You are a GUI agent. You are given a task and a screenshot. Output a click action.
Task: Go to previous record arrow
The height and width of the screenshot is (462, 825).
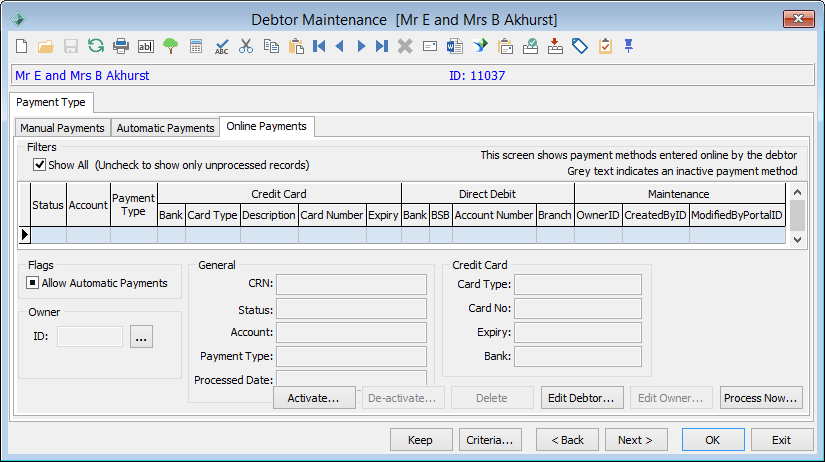click(x=340, y=46)
